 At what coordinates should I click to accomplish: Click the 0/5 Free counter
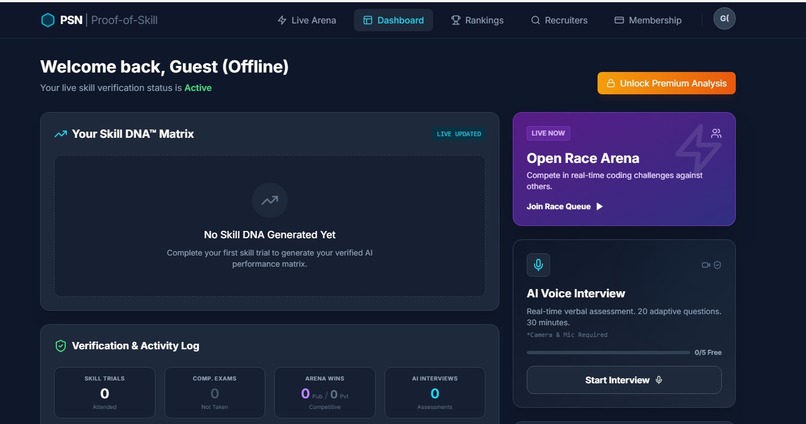click(x=708, y=353)
